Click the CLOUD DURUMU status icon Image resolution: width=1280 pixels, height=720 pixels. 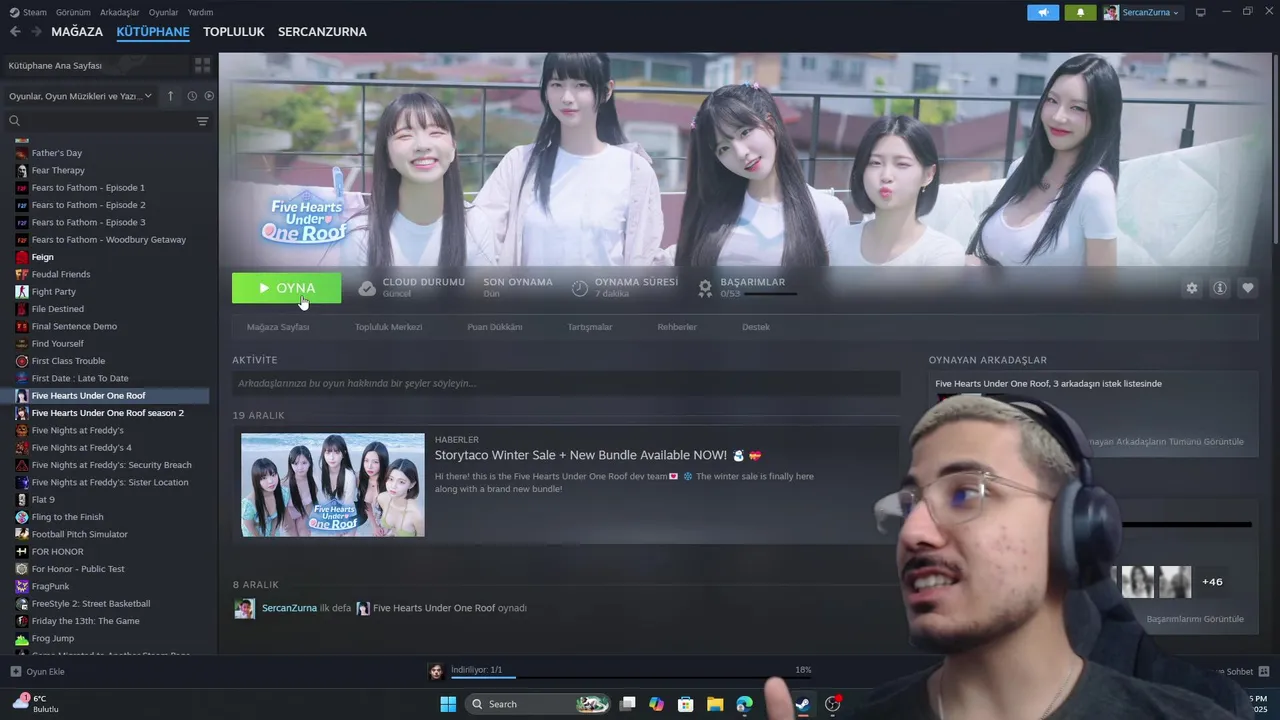(x=367, y=288)
